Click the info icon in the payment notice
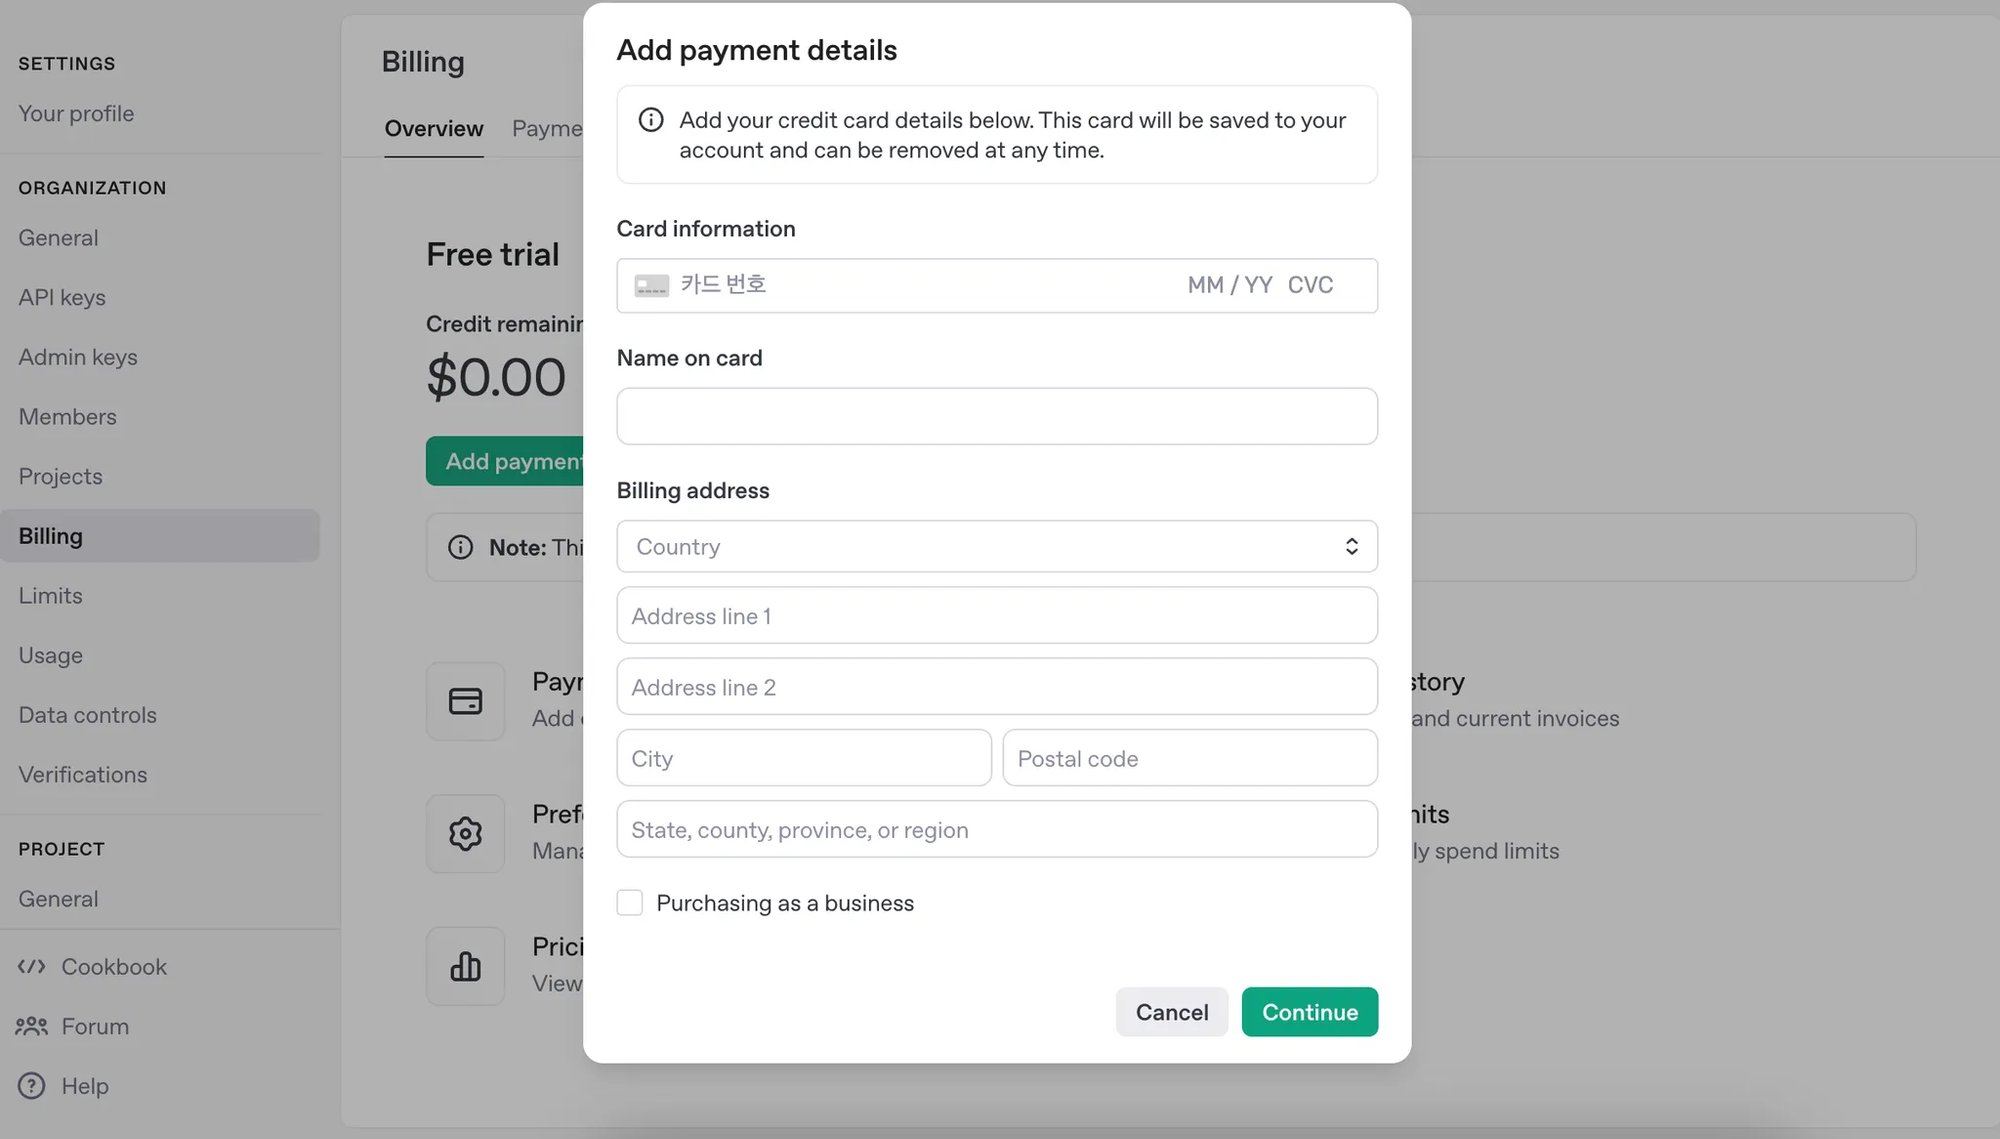Viewport: 2000px width, 1139px height. click(651, 120)
